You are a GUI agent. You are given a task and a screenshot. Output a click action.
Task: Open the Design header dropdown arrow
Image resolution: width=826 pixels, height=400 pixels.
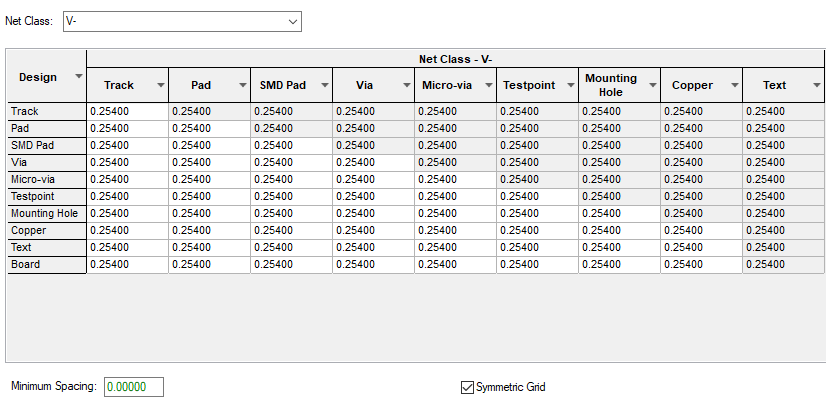pyautogui.click(x=78, y=77)
